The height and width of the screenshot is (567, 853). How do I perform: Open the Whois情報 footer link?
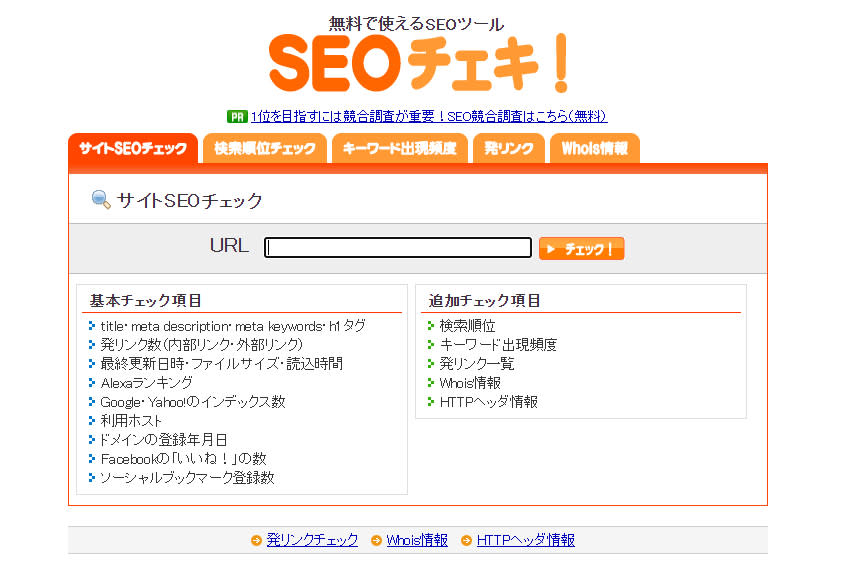[417, 540]
